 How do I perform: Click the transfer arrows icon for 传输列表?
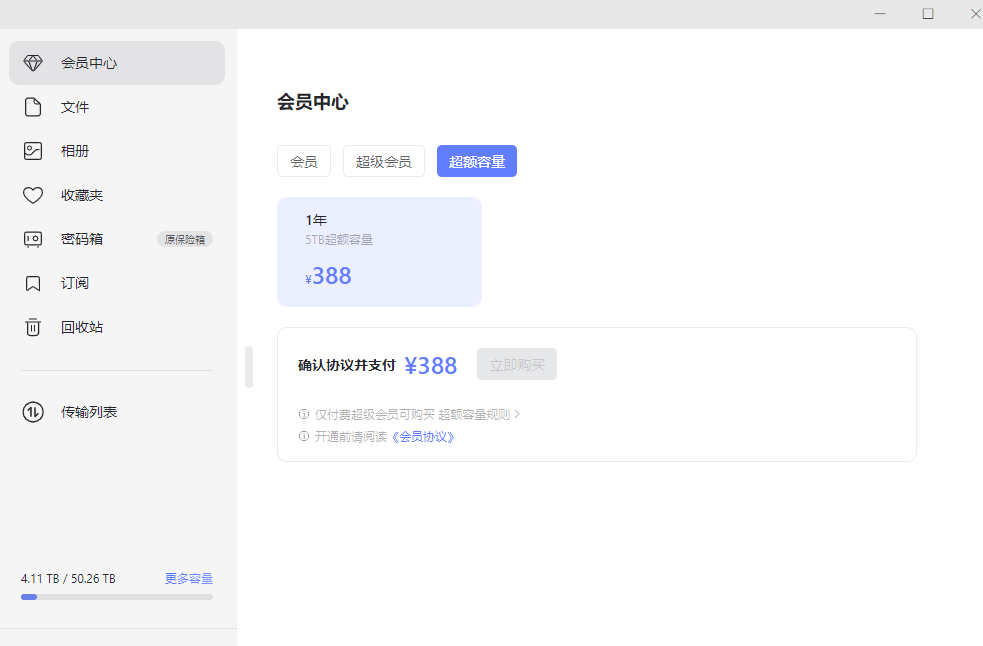tap(33, 412)
